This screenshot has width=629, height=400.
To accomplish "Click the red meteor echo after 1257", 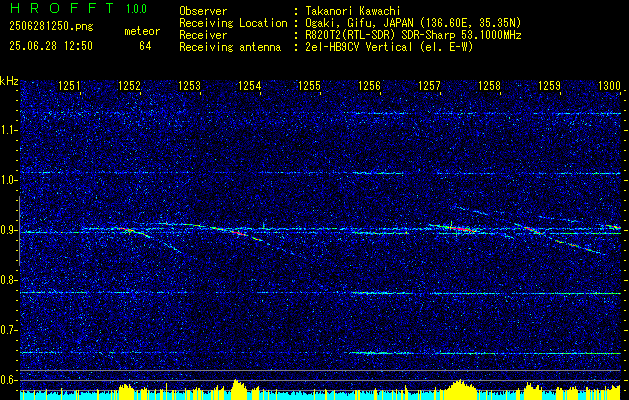I will [x=461, y=229].
